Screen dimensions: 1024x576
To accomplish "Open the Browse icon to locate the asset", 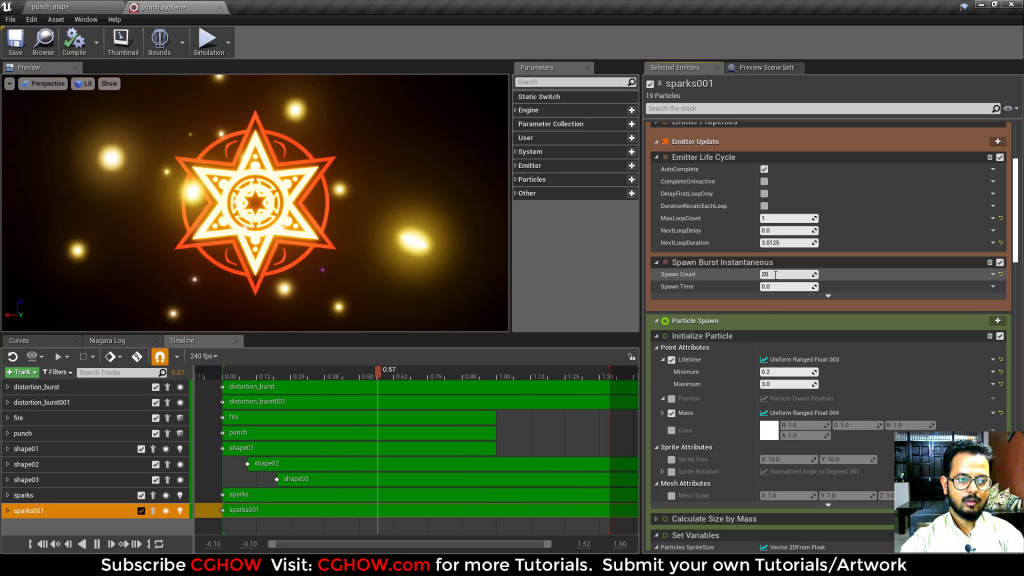I will pos(42,40).
